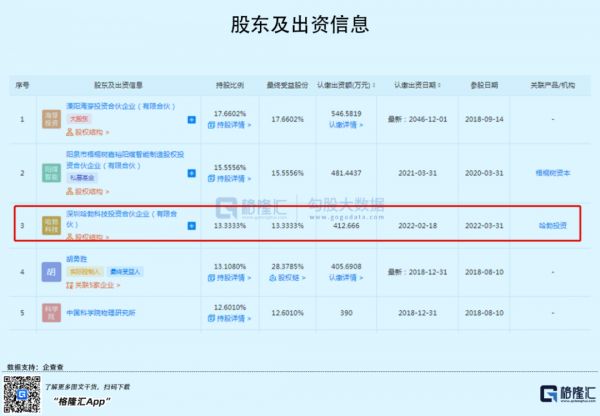Expand 关联5家企业 under 胡勇胜
Viewport: 600px width, 416px height.
click(94, 282)
